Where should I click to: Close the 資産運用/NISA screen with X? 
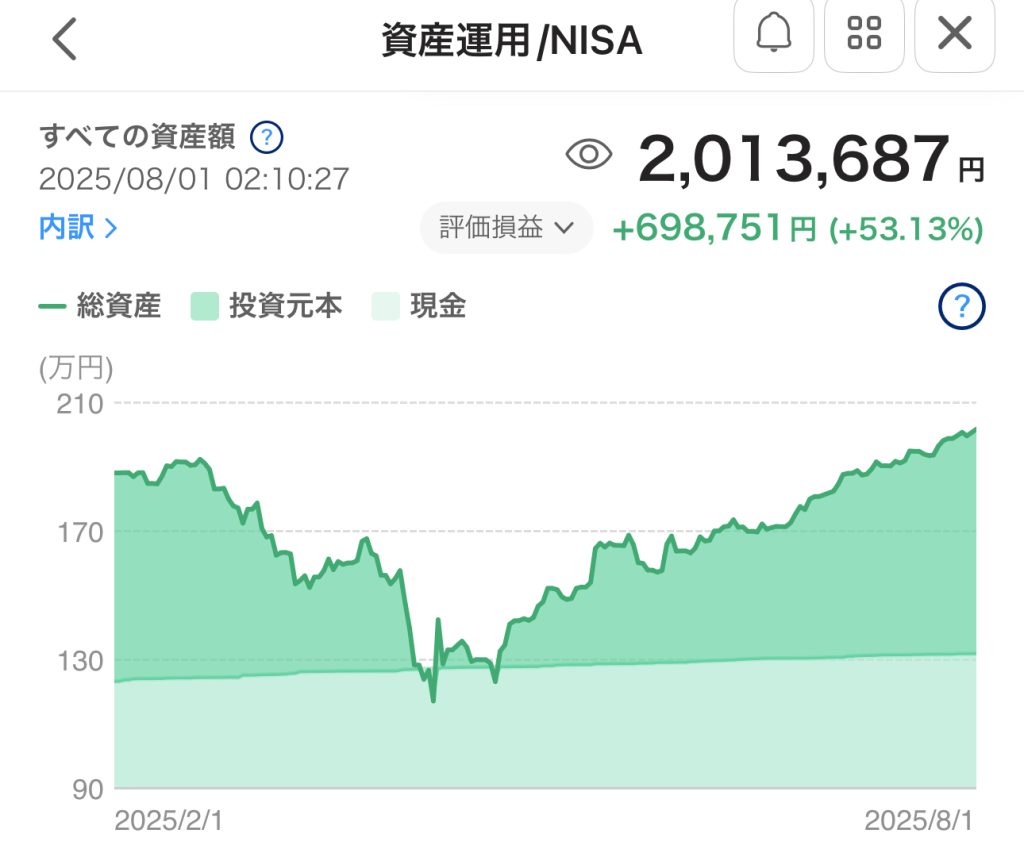click(x=955, y=34)
